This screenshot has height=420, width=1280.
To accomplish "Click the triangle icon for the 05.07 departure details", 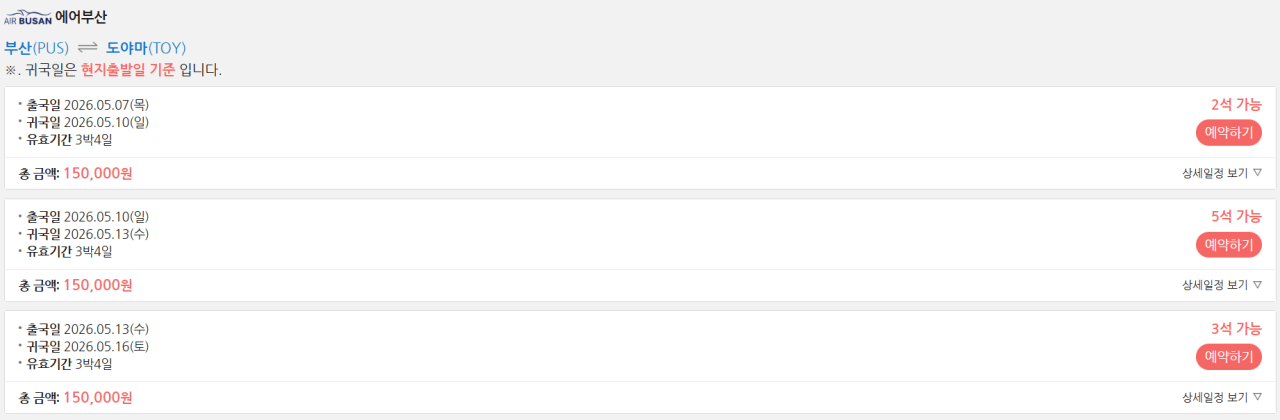I will coord(1257,172).
